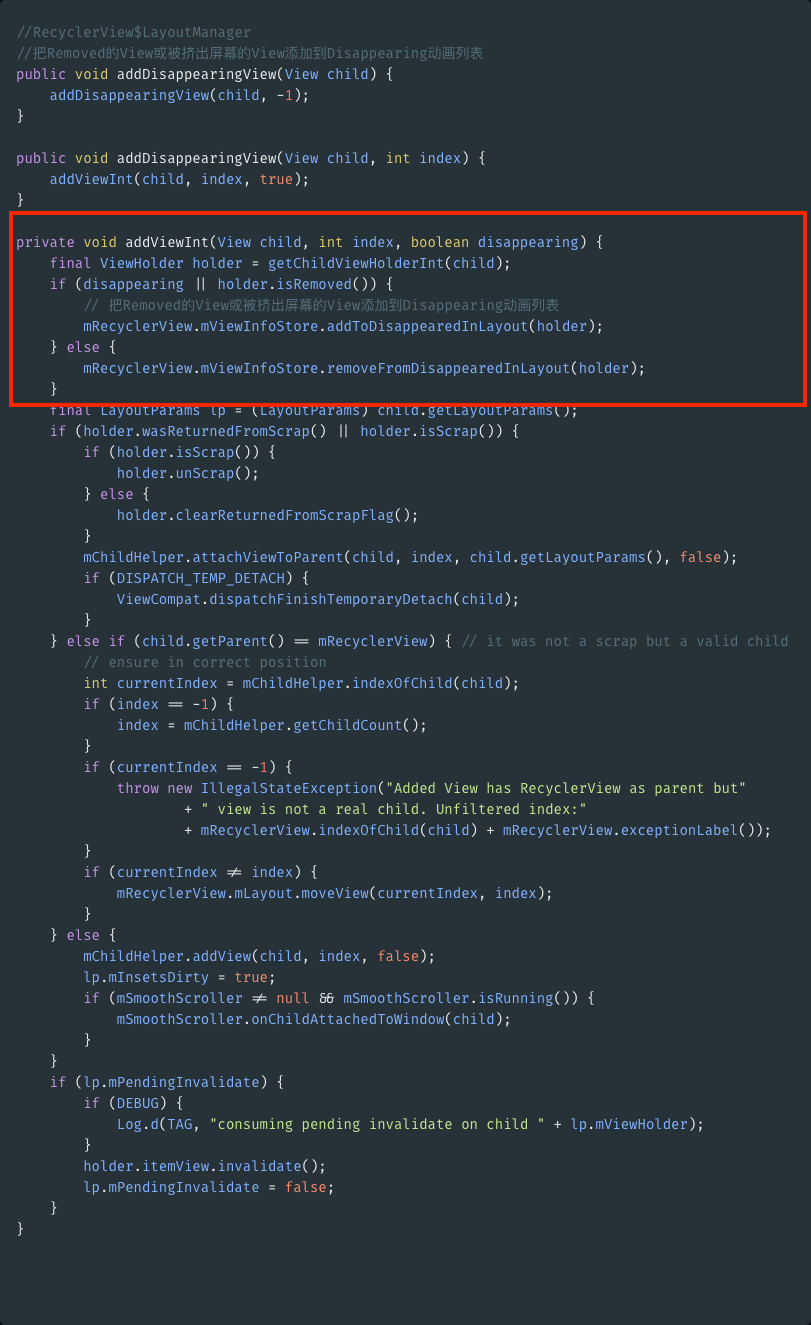Click the "it was not a scrap" comment

coord(625,641)
